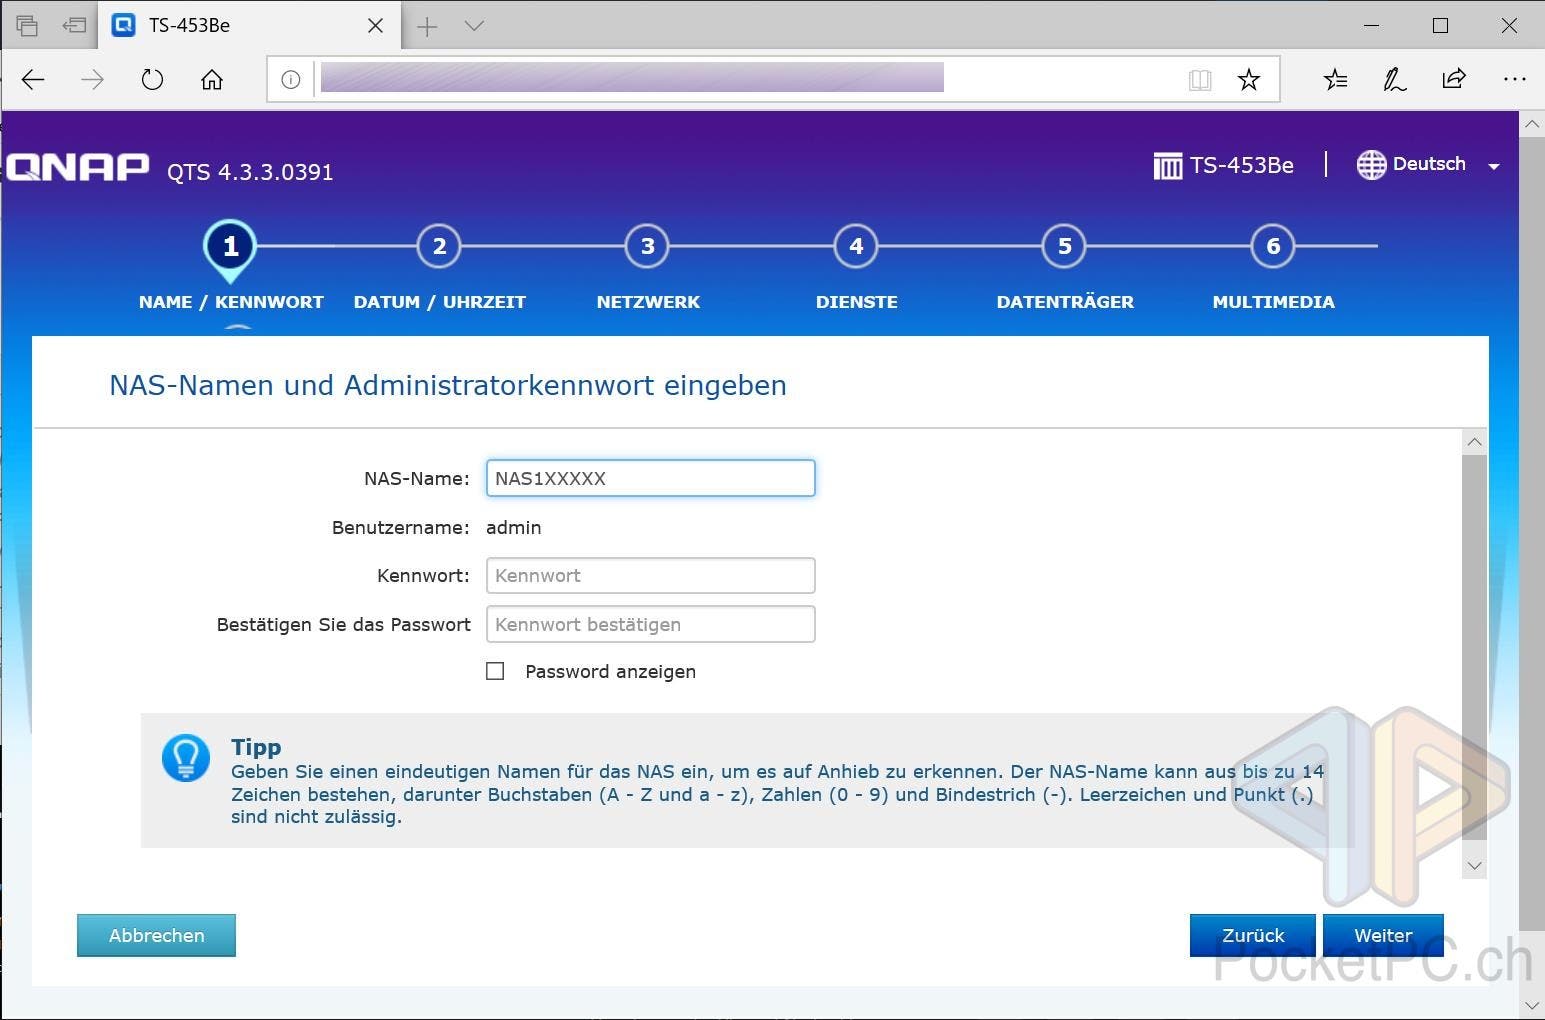
Task: Click the share page icon
Action: point(1454,80)
